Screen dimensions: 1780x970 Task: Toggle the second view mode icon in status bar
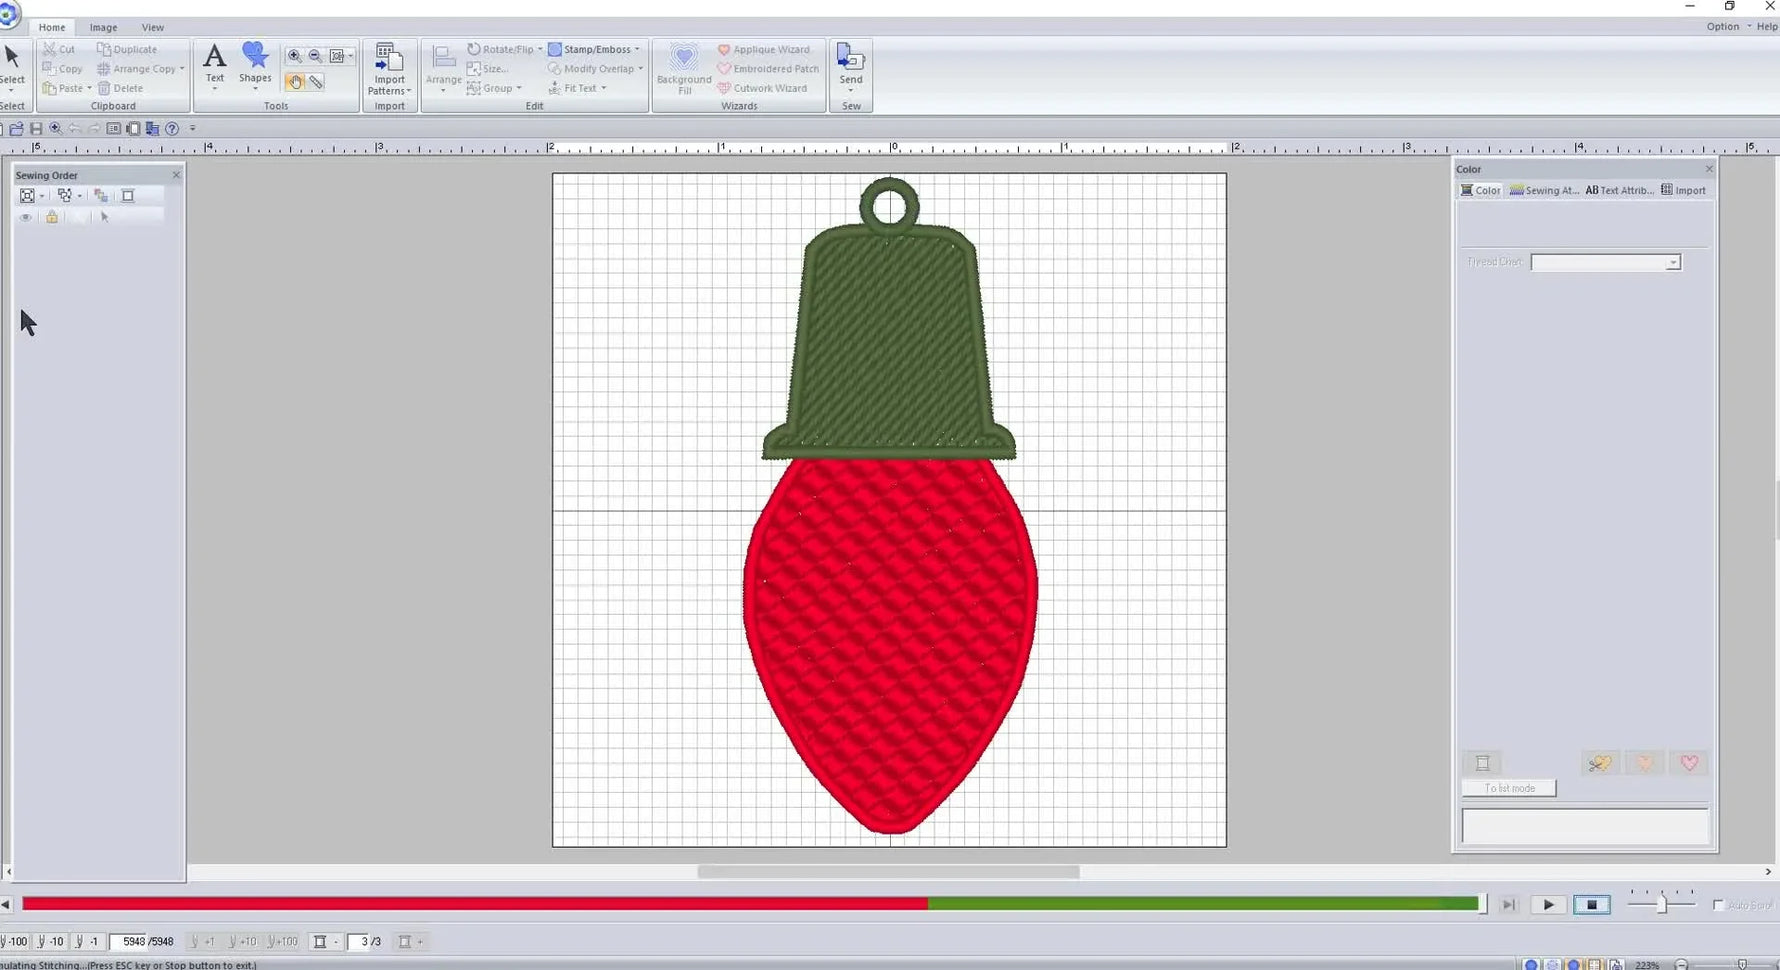click(x=1552, y=965)
